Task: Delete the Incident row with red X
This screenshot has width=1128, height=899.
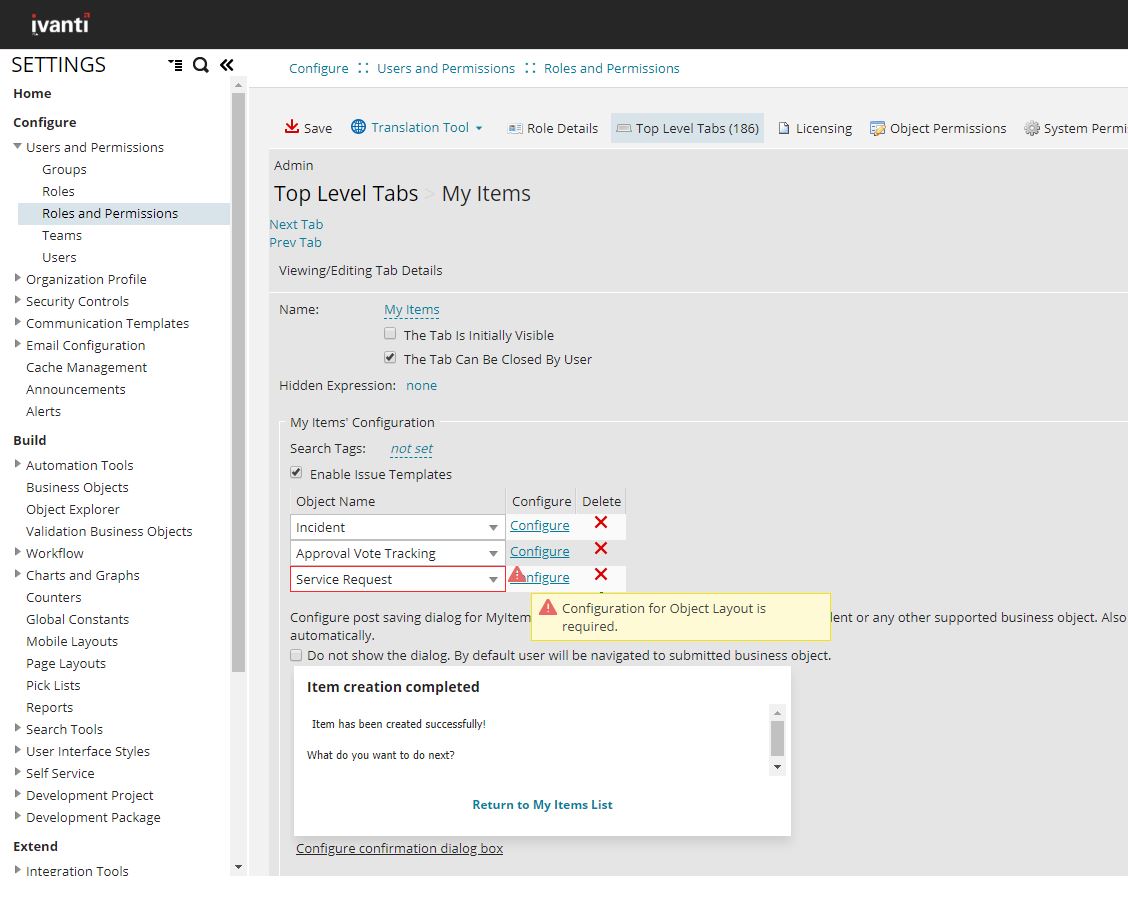Action: pyautogui.click(x=601, y=522)
